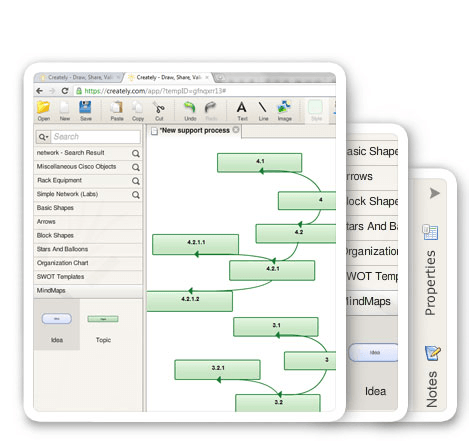The image size is (469, 441).
Task: Click the Search shapes input field
Action: [x=96, y=137]
